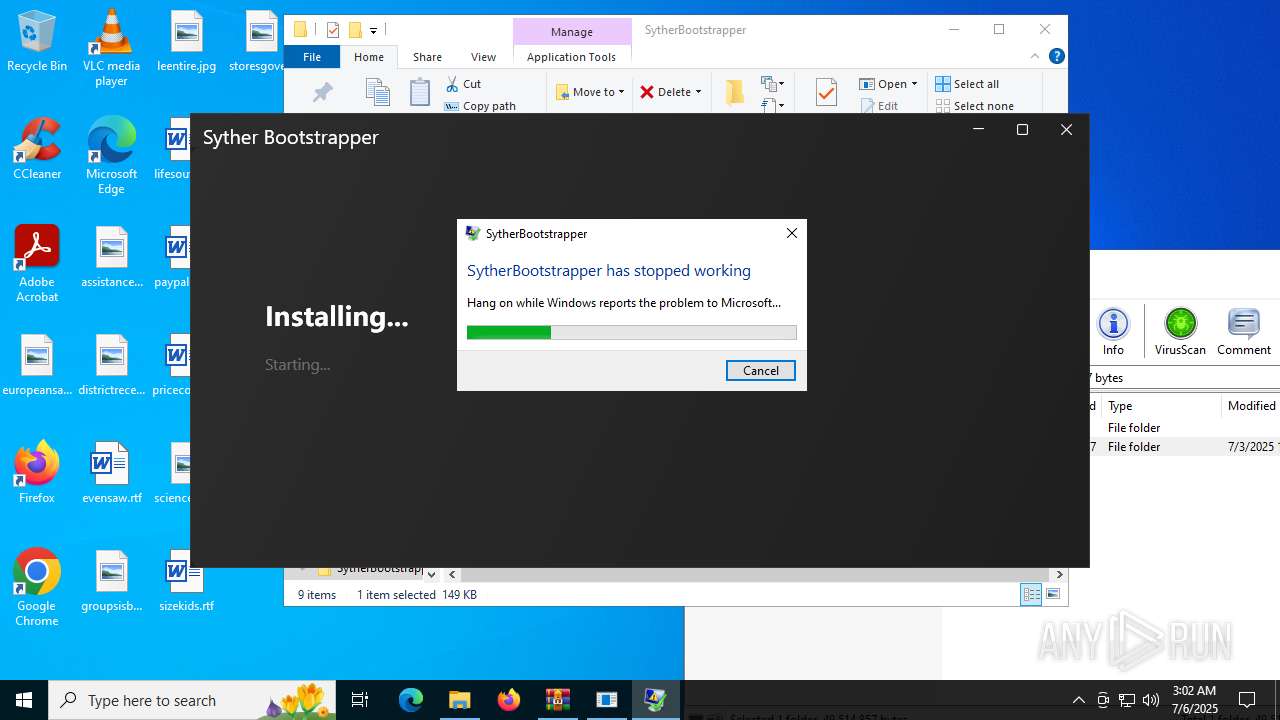Screen dimensions: 1280x720
Task: Open File Explorer from taskbar
Action: point(459,700)
